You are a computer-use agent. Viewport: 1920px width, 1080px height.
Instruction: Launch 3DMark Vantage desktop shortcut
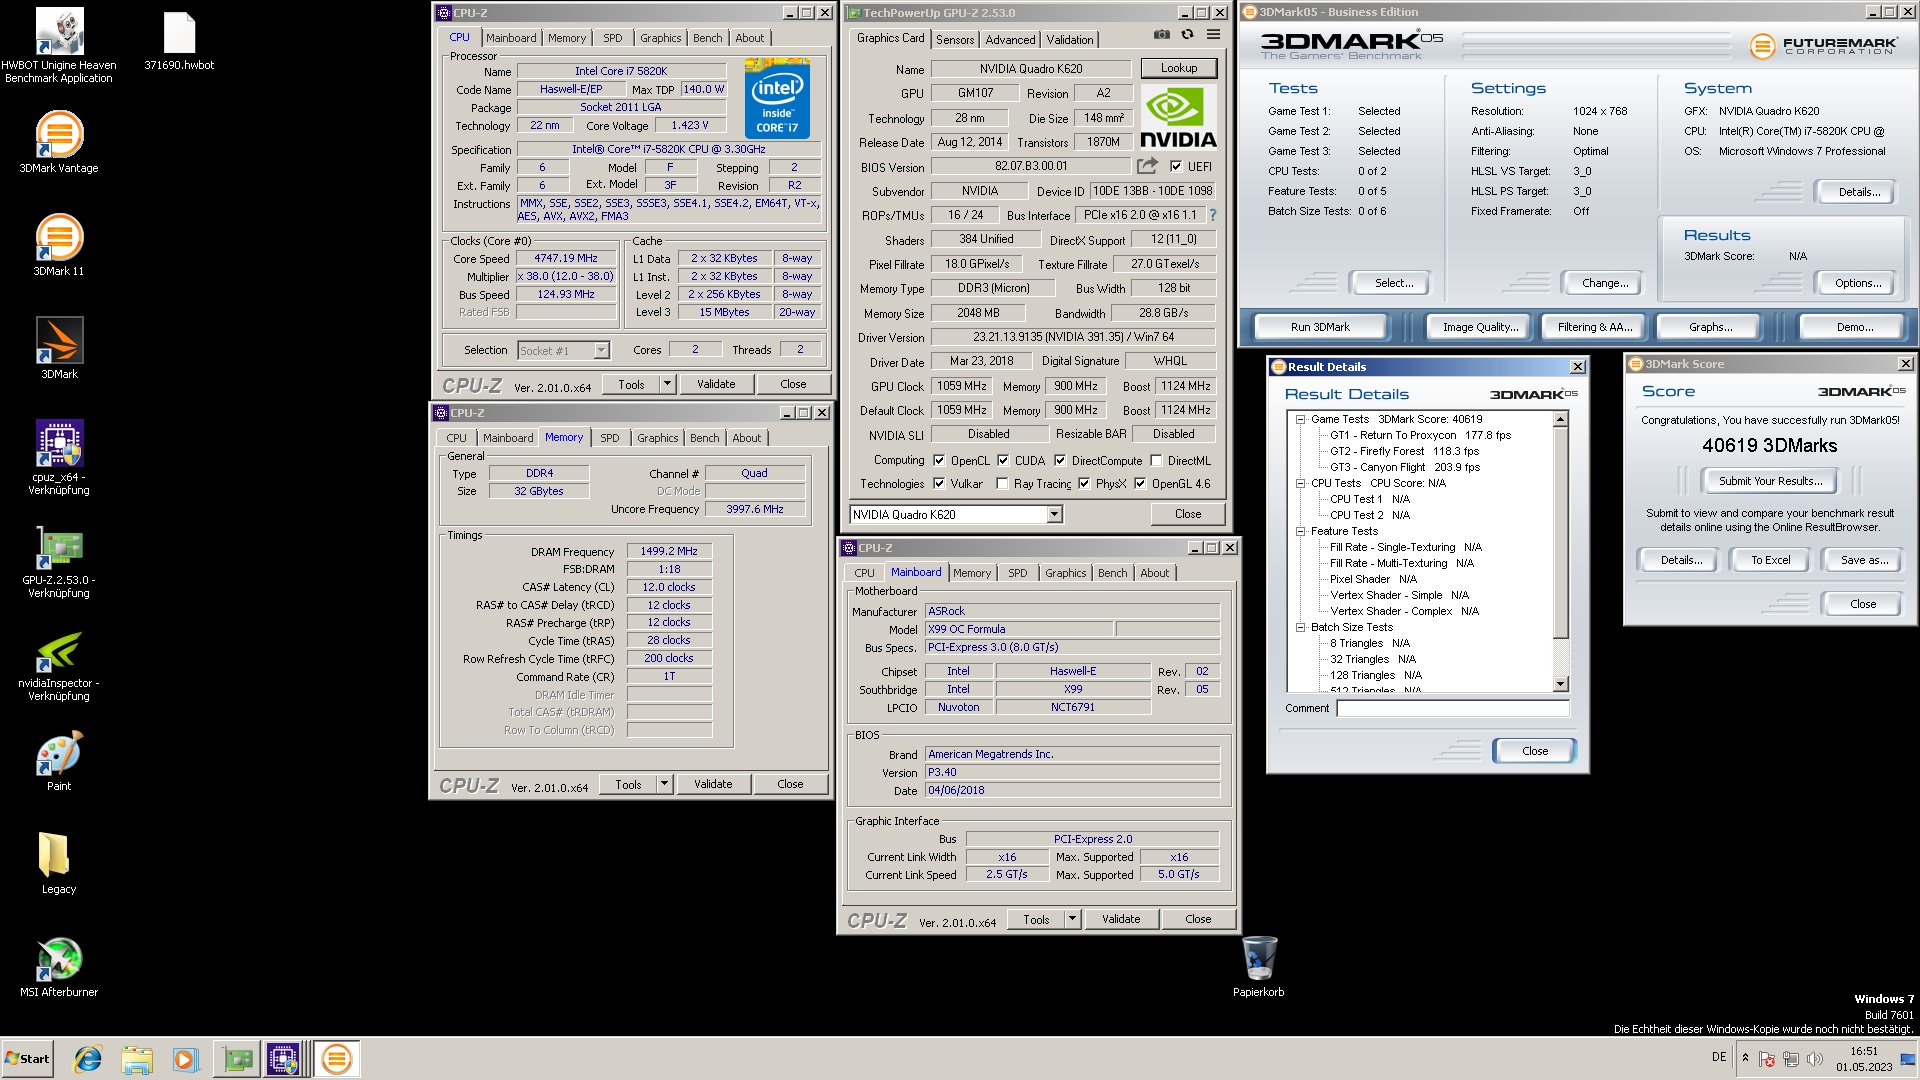pyautogui.click(x=59, y=142)
